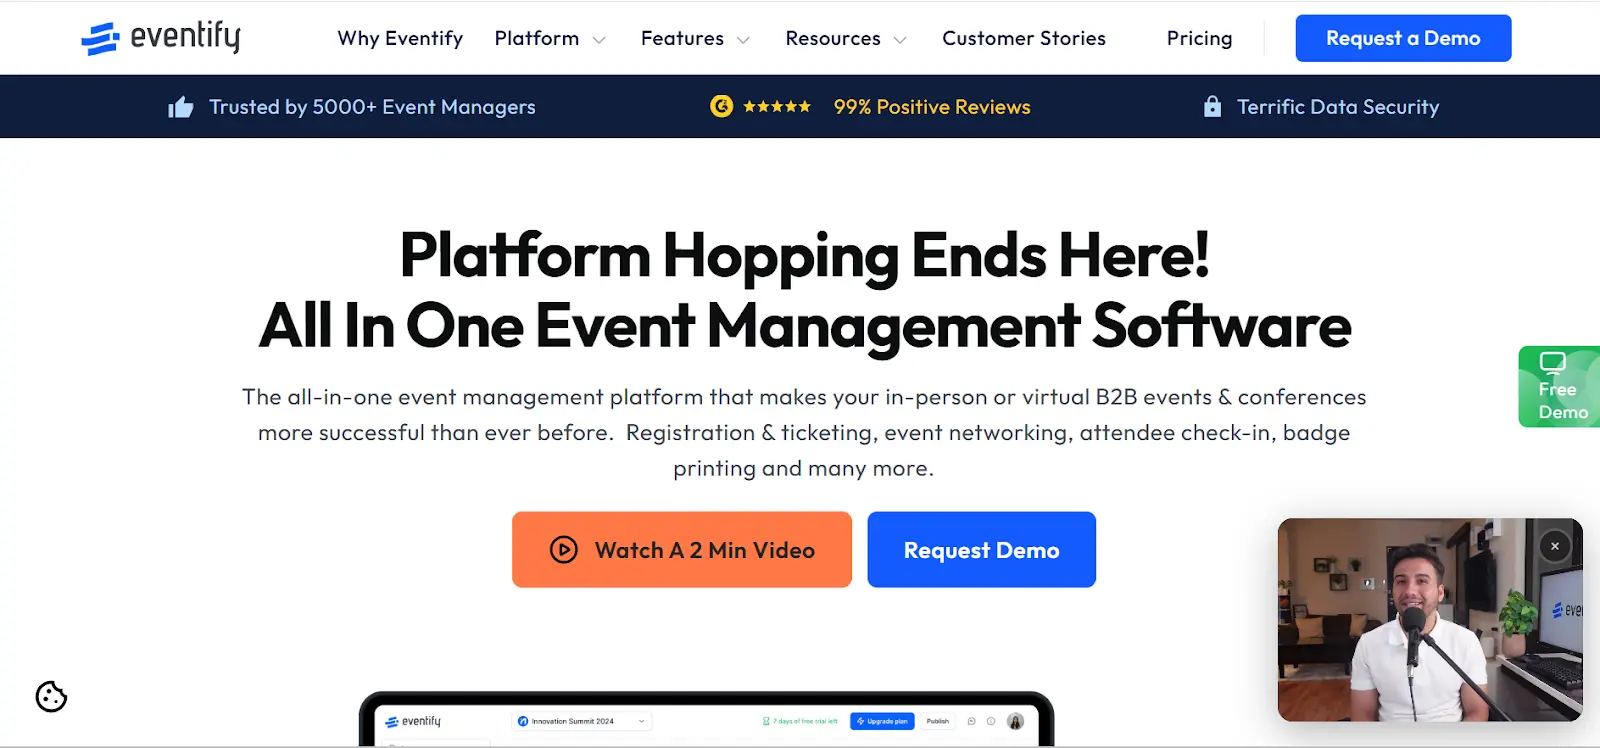Click the G2 badge icon
Image resolution: width=1600 pixels, height=748 pixels.
coord(721,106)
